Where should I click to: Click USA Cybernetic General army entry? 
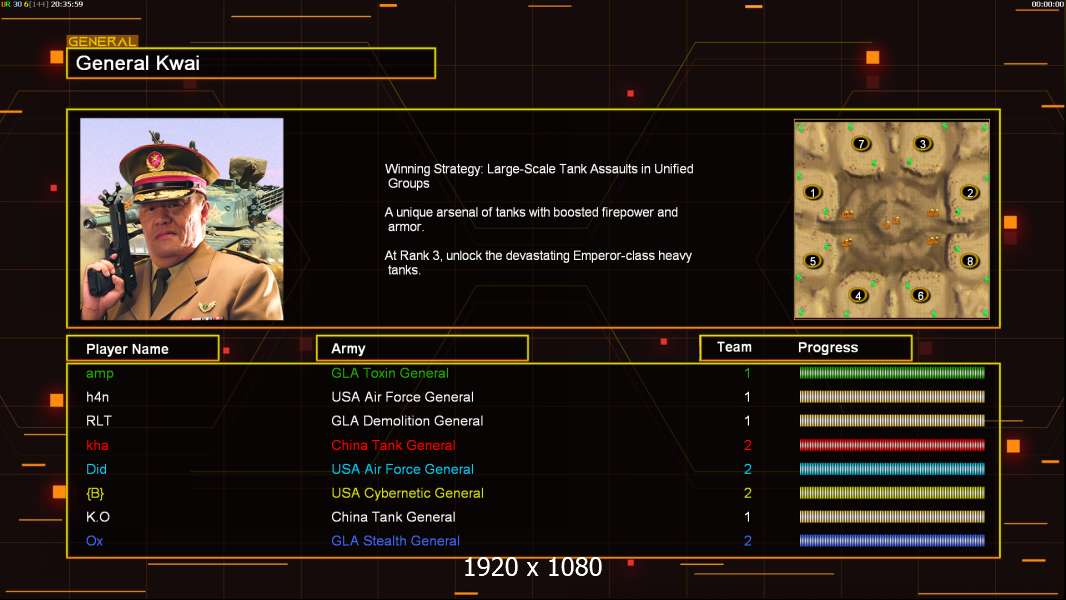tap(407, 493)
